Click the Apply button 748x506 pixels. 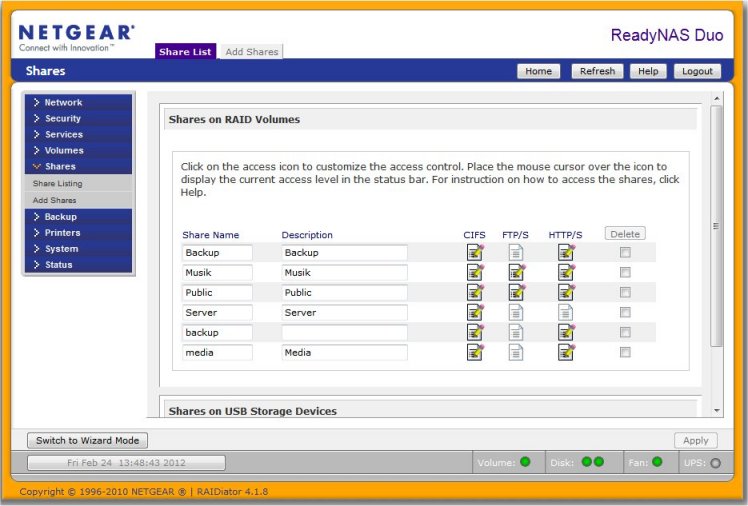(x=696, y=441)
